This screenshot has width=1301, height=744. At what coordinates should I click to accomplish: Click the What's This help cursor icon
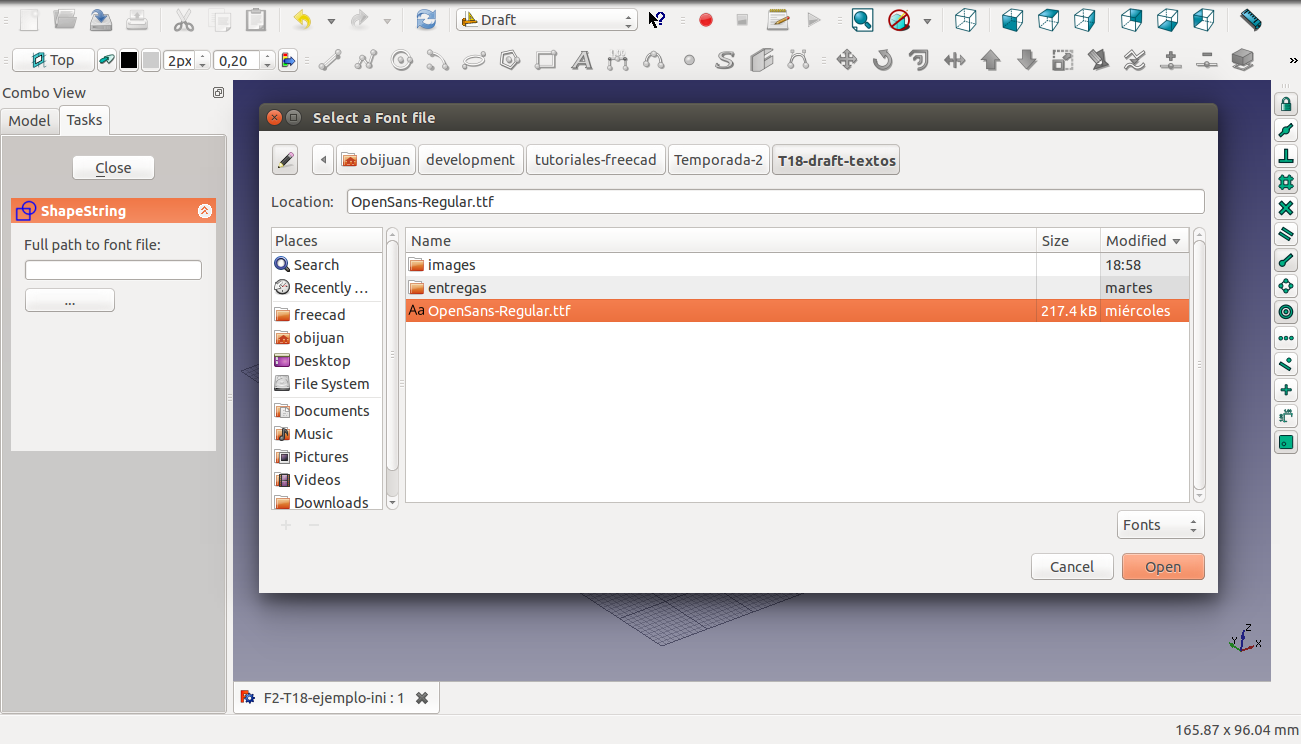coord(656,20)
